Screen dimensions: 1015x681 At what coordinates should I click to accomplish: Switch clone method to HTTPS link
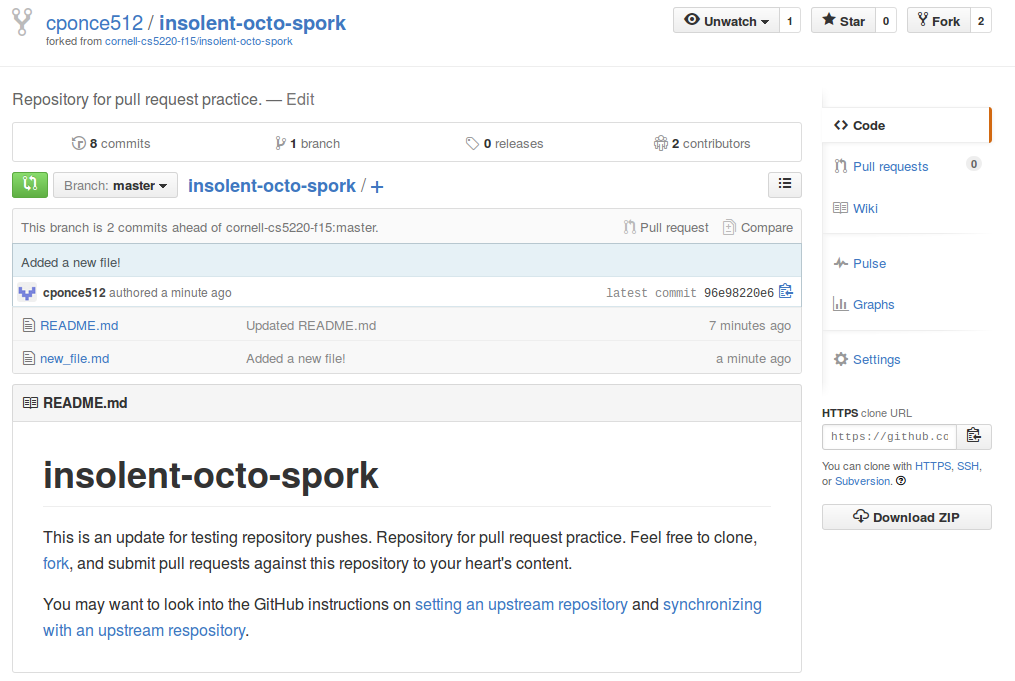coord(933,466)
